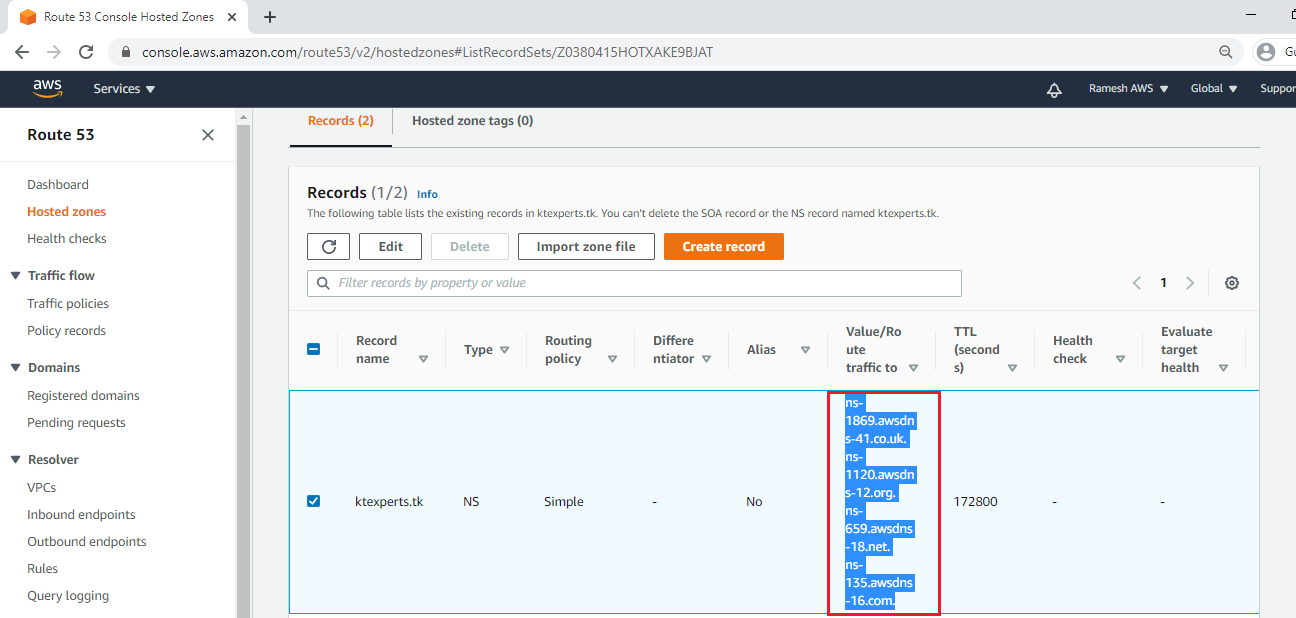Close the Route 53 navigation panel
This screenshot has width=1296, height=618.
click(208, 135)
